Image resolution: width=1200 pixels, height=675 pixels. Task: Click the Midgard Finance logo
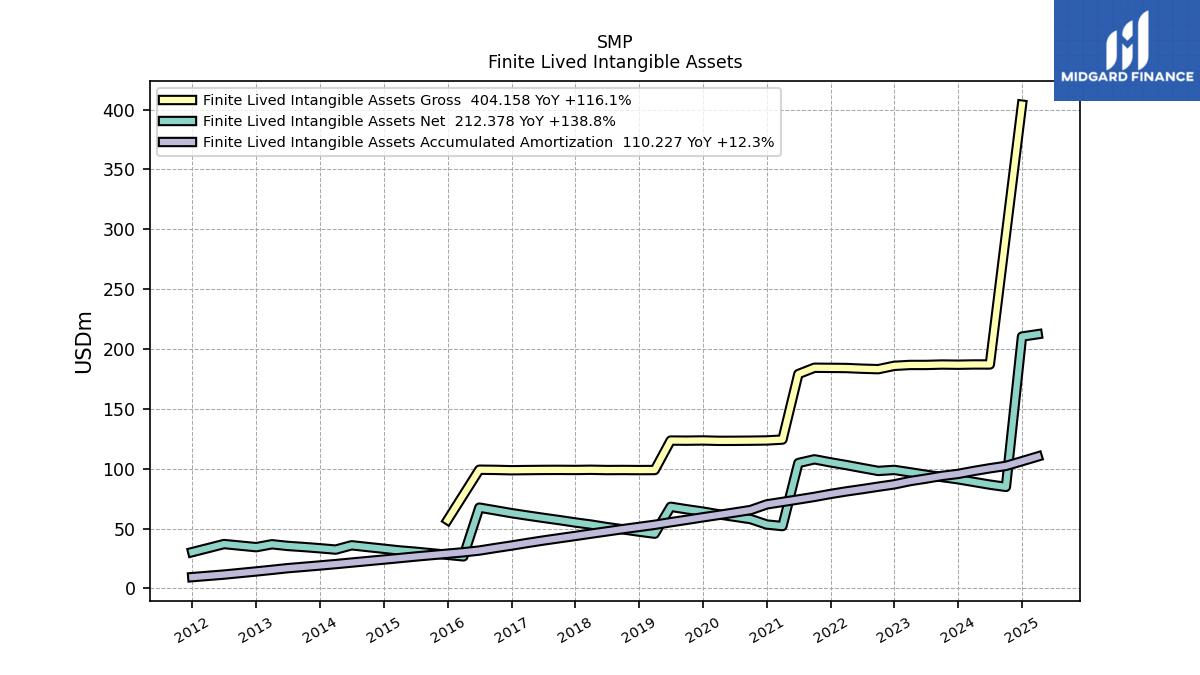1127,50
